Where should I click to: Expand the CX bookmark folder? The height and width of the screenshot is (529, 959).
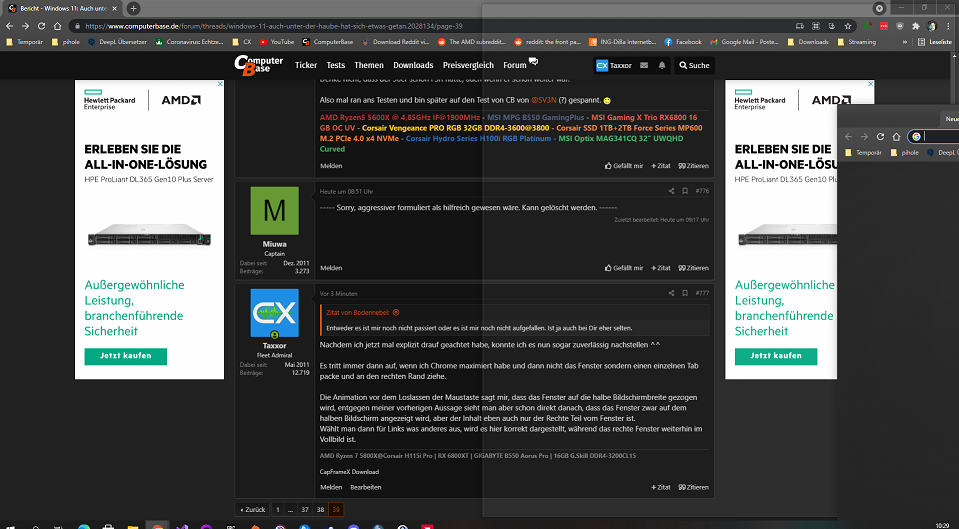click(x=242, y=42)
